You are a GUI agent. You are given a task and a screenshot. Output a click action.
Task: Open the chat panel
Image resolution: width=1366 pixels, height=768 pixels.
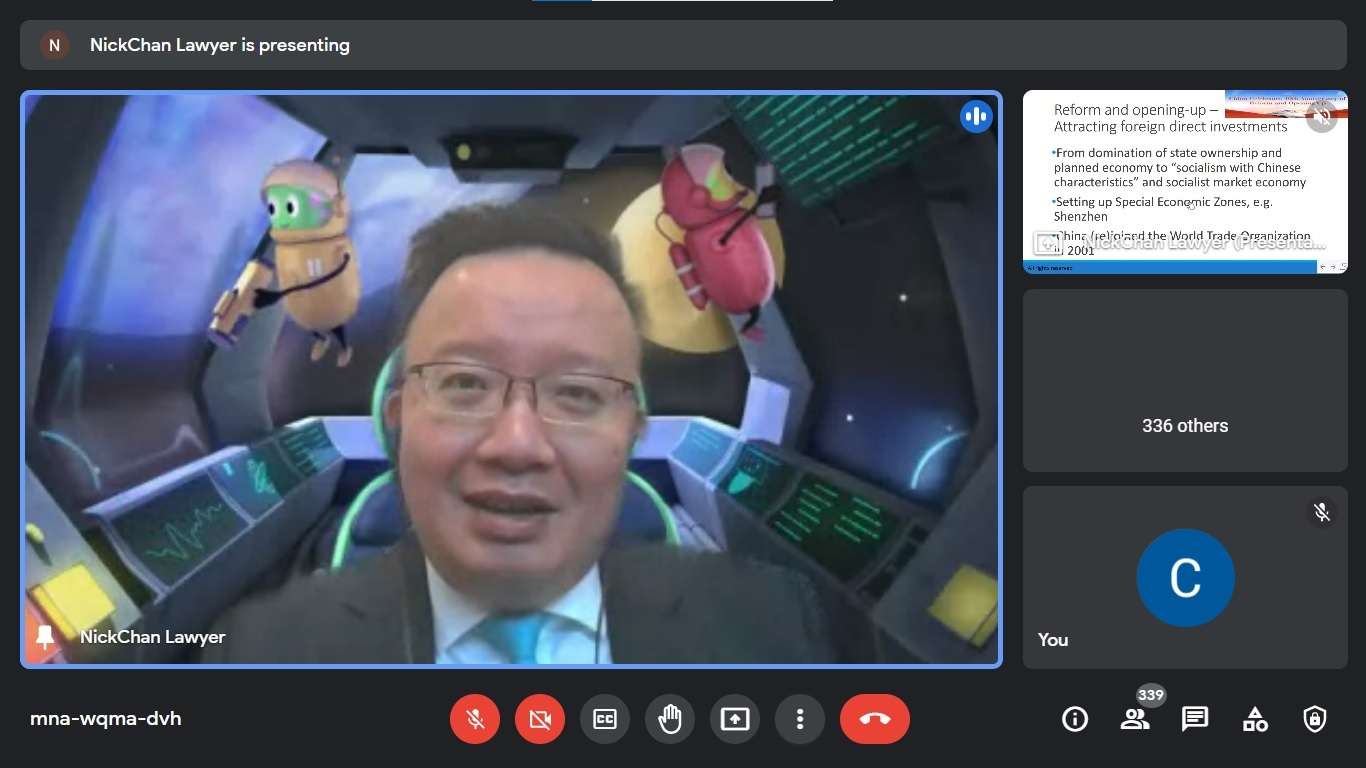(x=1195, y=719)
